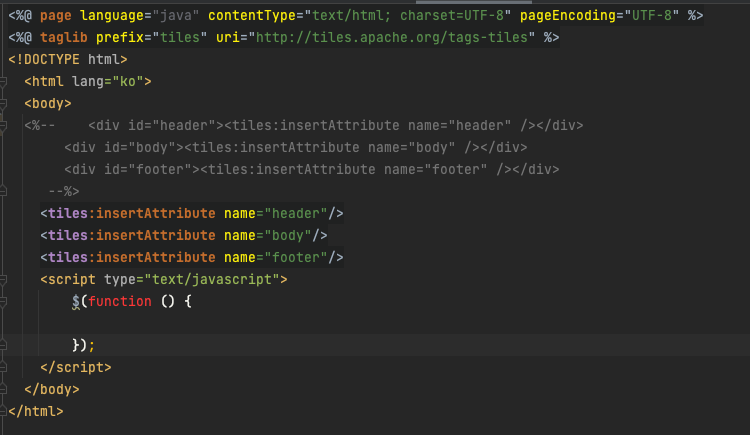Place cursor on 'page' directive keyword
Screen dimensions: 750x435
coord(55,16)
